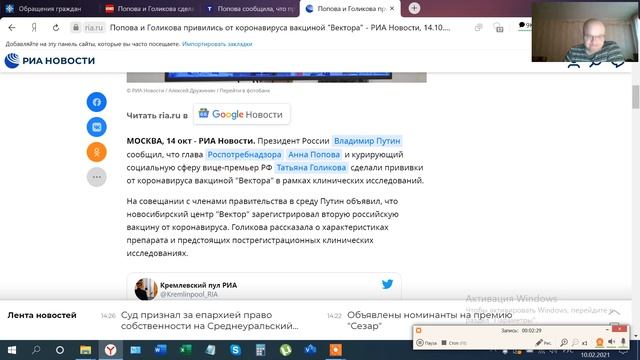Open Microsoft Excel from the taskbar

[186, 350]
